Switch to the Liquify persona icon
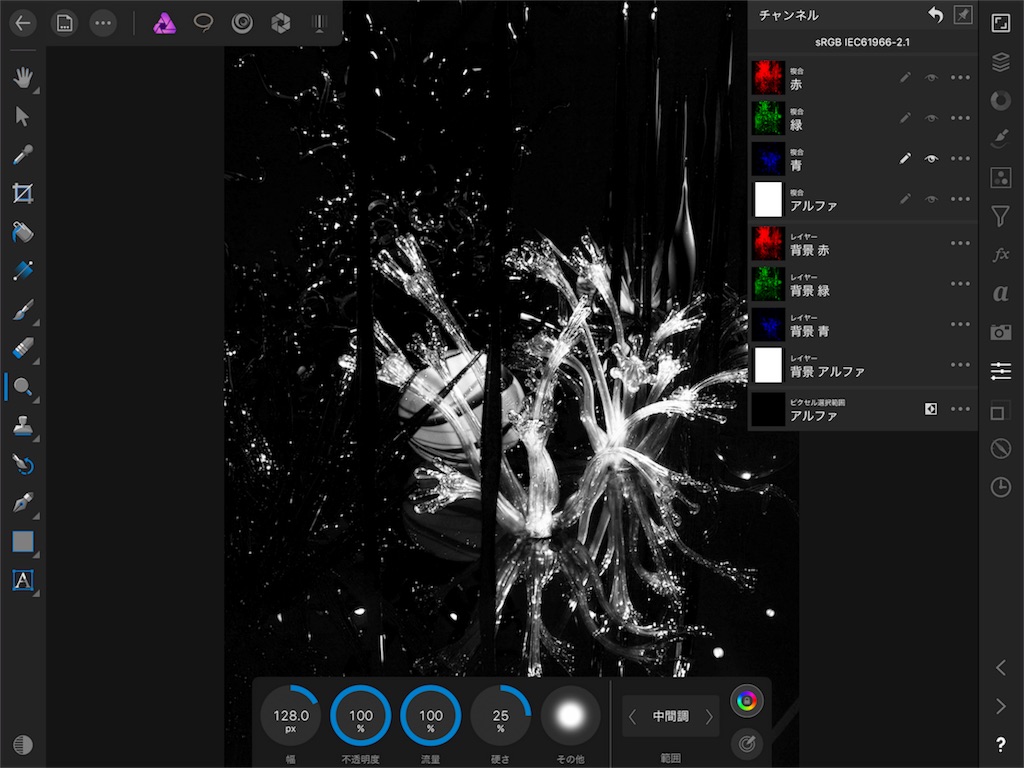The width and height of the screenshot is (1024, 768). (x=242, y=24)
